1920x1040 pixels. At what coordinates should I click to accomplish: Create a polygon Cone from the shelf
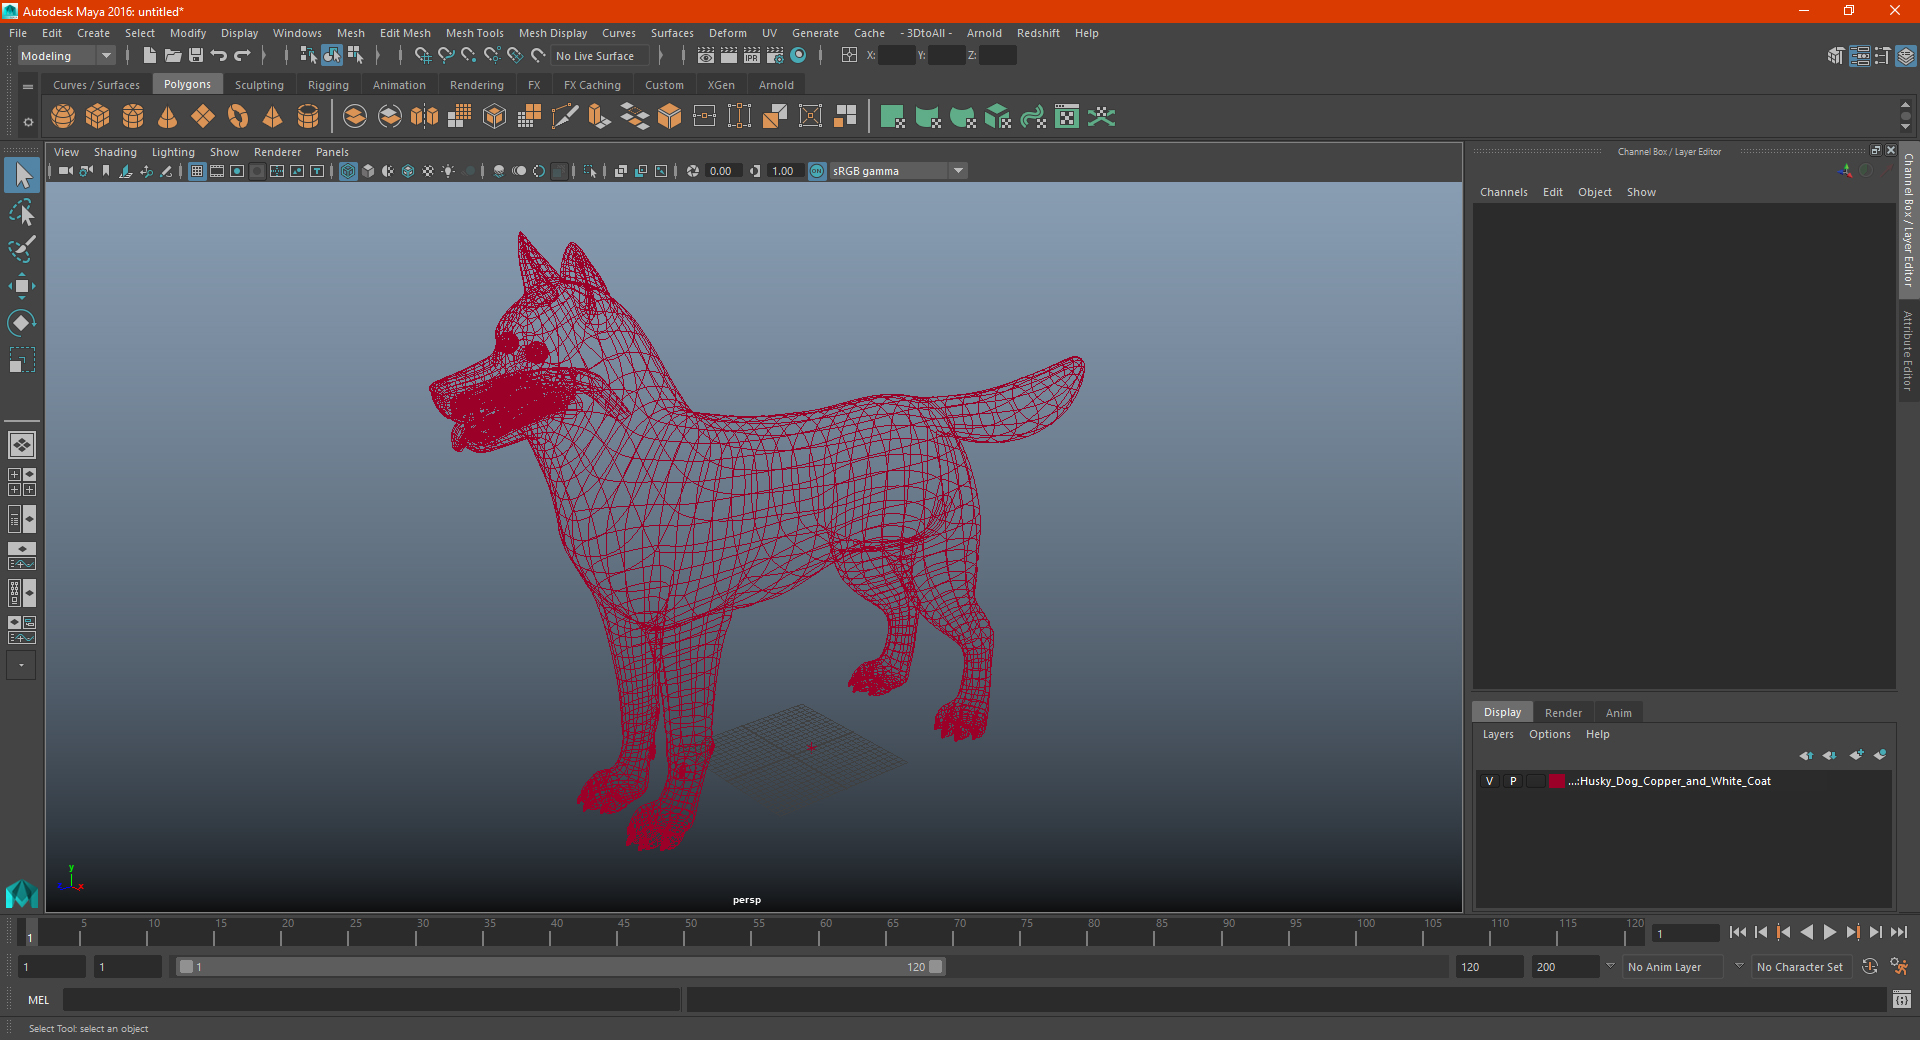coord(168,117)
